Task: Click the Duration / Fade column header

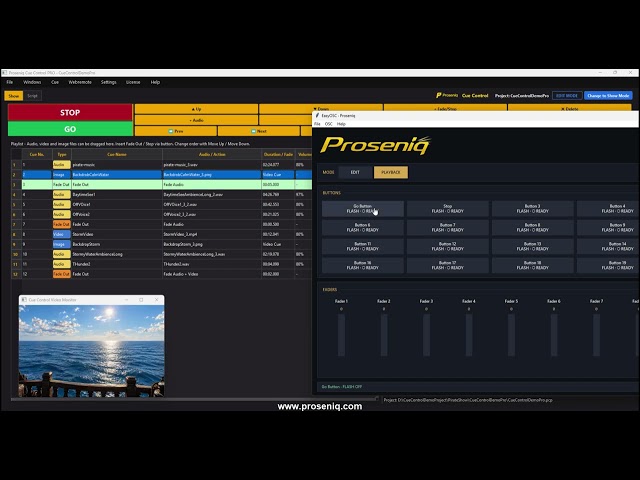Action: point(278,154)
